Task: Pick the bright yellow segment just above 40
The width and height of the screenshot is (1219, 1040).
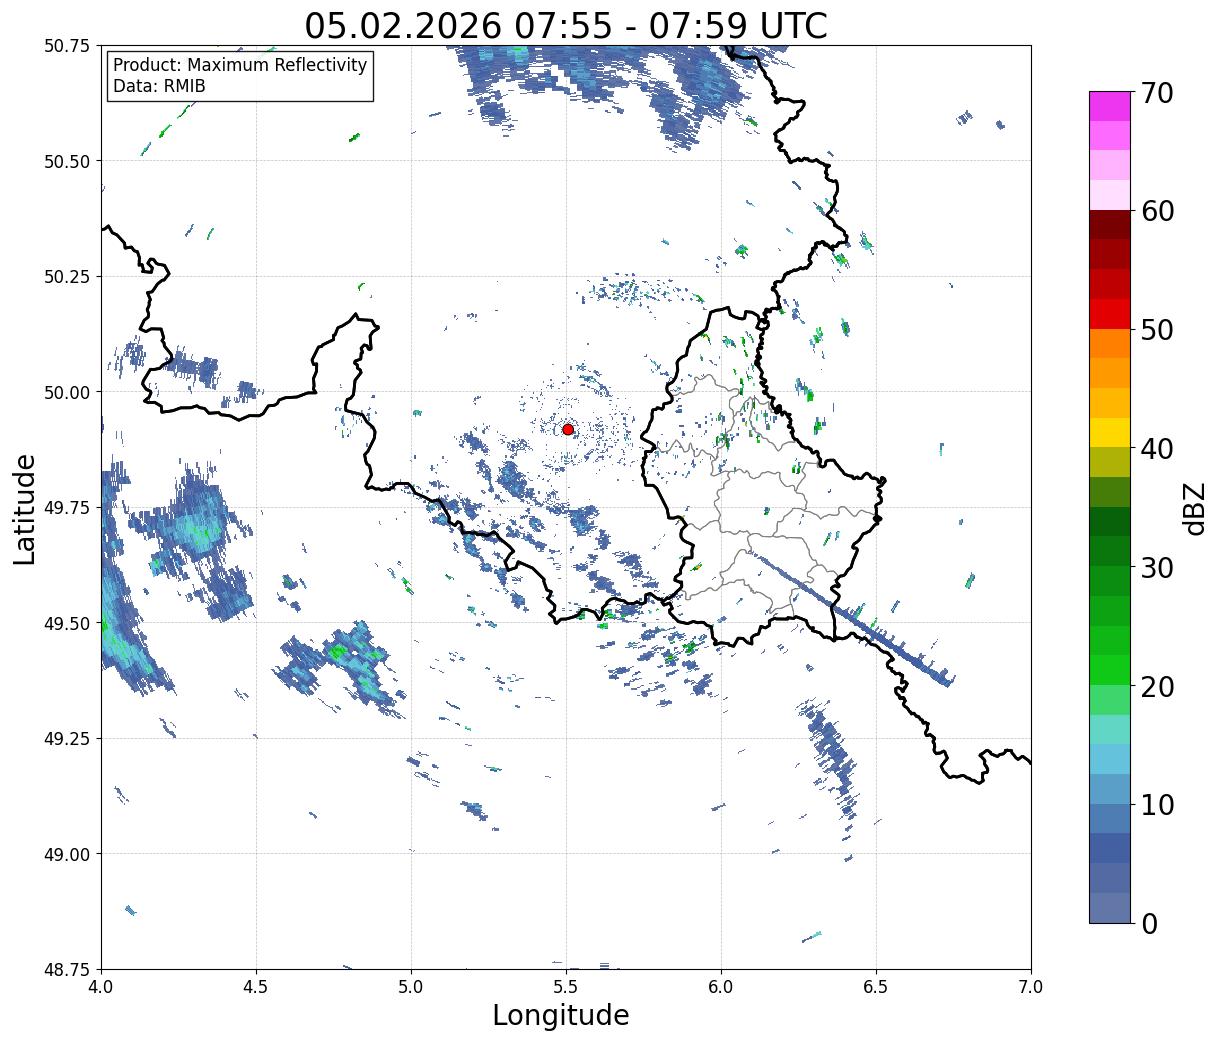Action: [1110, 432]
